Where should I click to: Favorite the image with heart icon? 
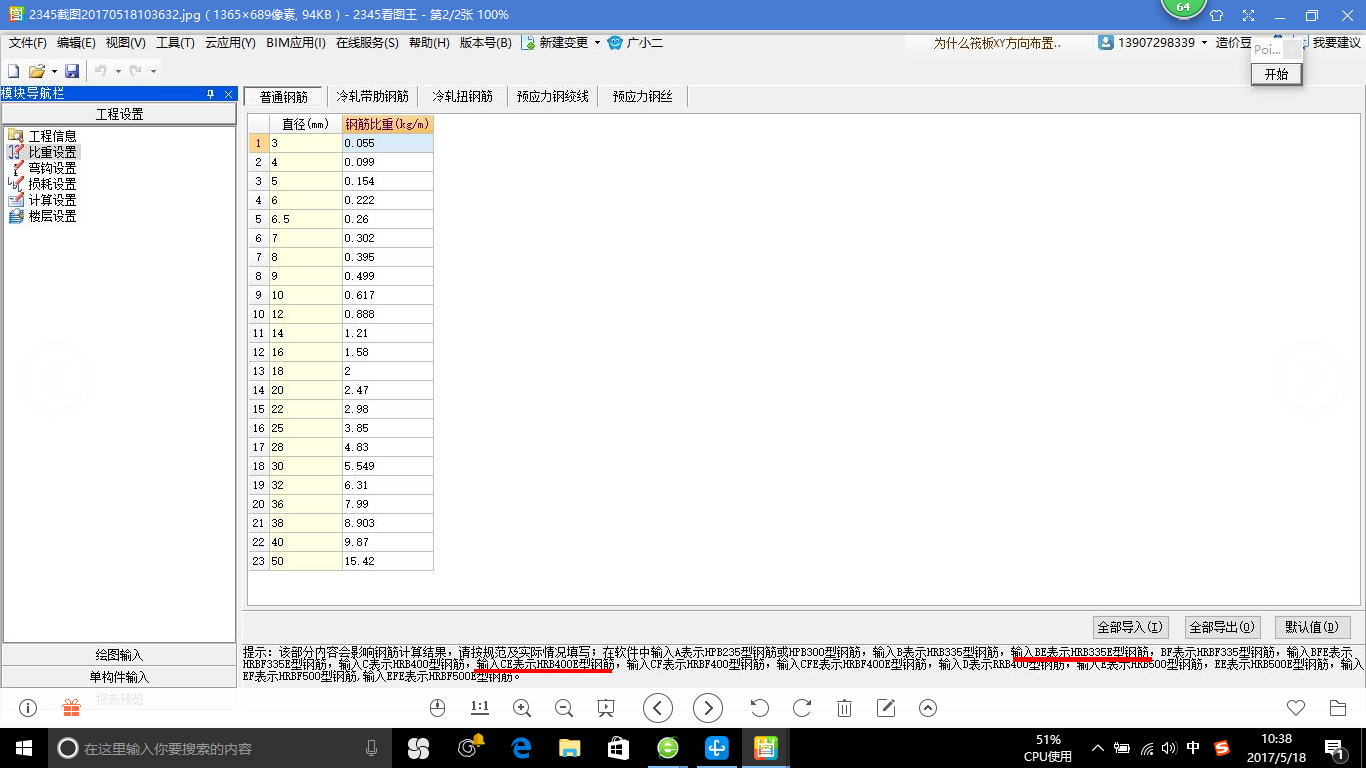[1296, 708]
